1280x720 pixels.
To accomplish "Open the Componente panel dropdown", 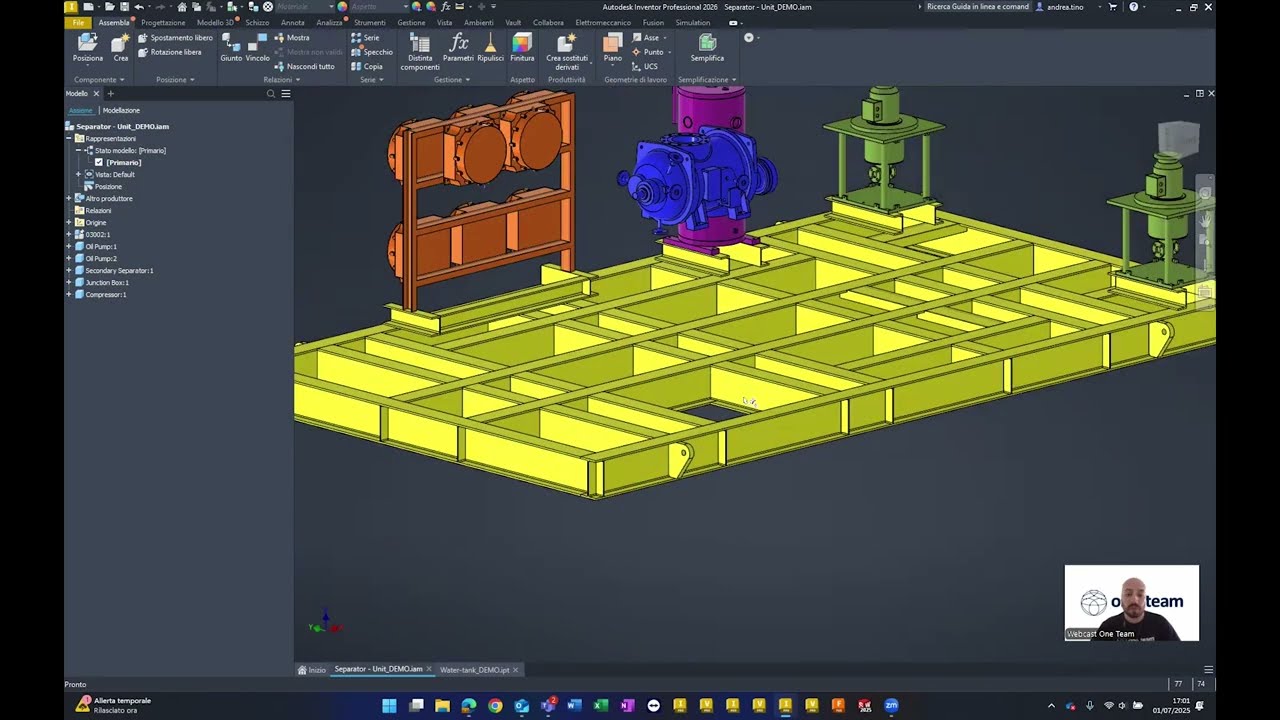I will [98, 80].
